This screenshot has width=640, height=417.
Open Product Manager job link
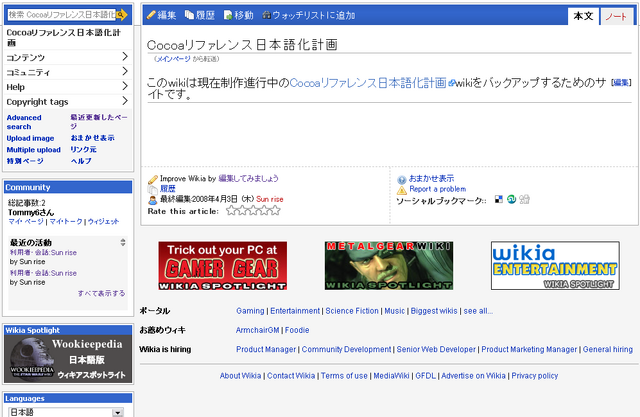point(266,349)
